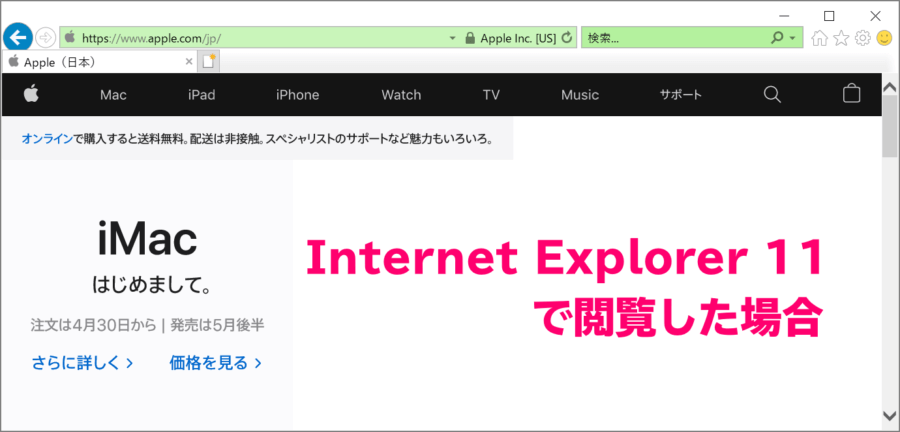Click the iMac heading text

pyautogui.click(x=148, y=238)
